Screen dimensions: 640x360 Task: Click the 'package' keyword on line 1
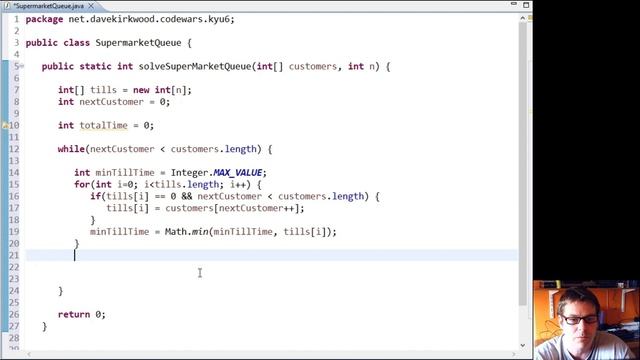click(44, 19)
